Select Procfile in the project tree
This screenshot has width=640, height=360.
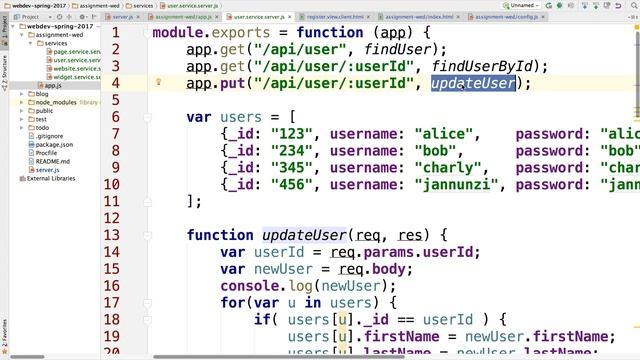(43, 153)
